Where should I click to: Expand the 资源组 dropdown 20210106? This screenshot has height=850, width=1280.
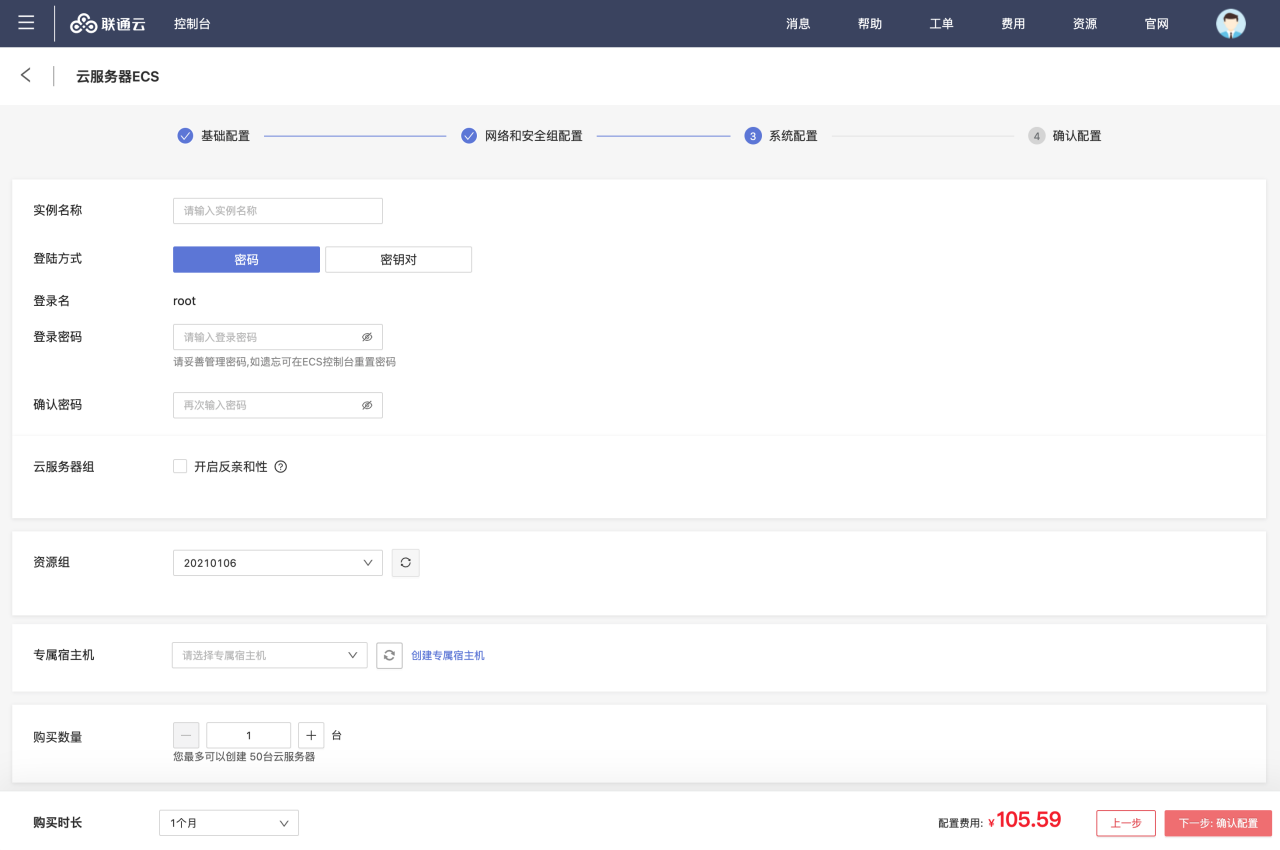pyautogui.click(x=277, y=563)
